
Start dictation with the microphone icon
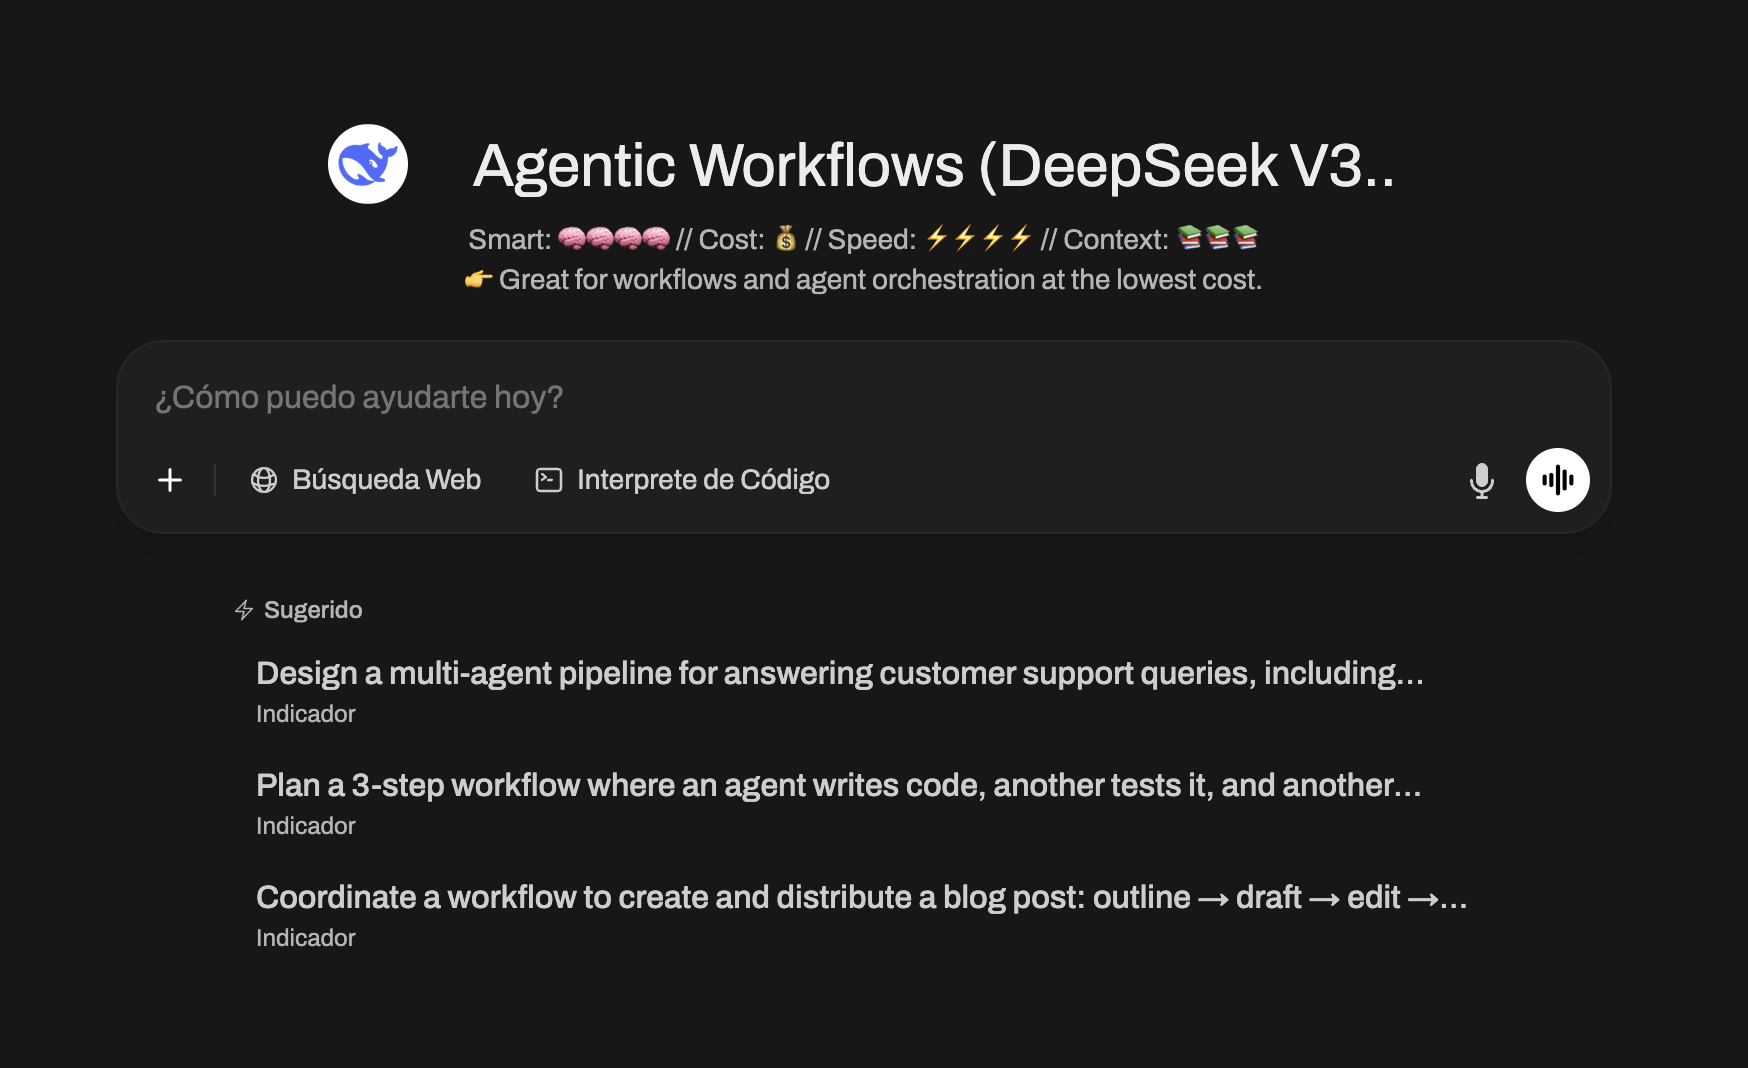[1481, 480]
